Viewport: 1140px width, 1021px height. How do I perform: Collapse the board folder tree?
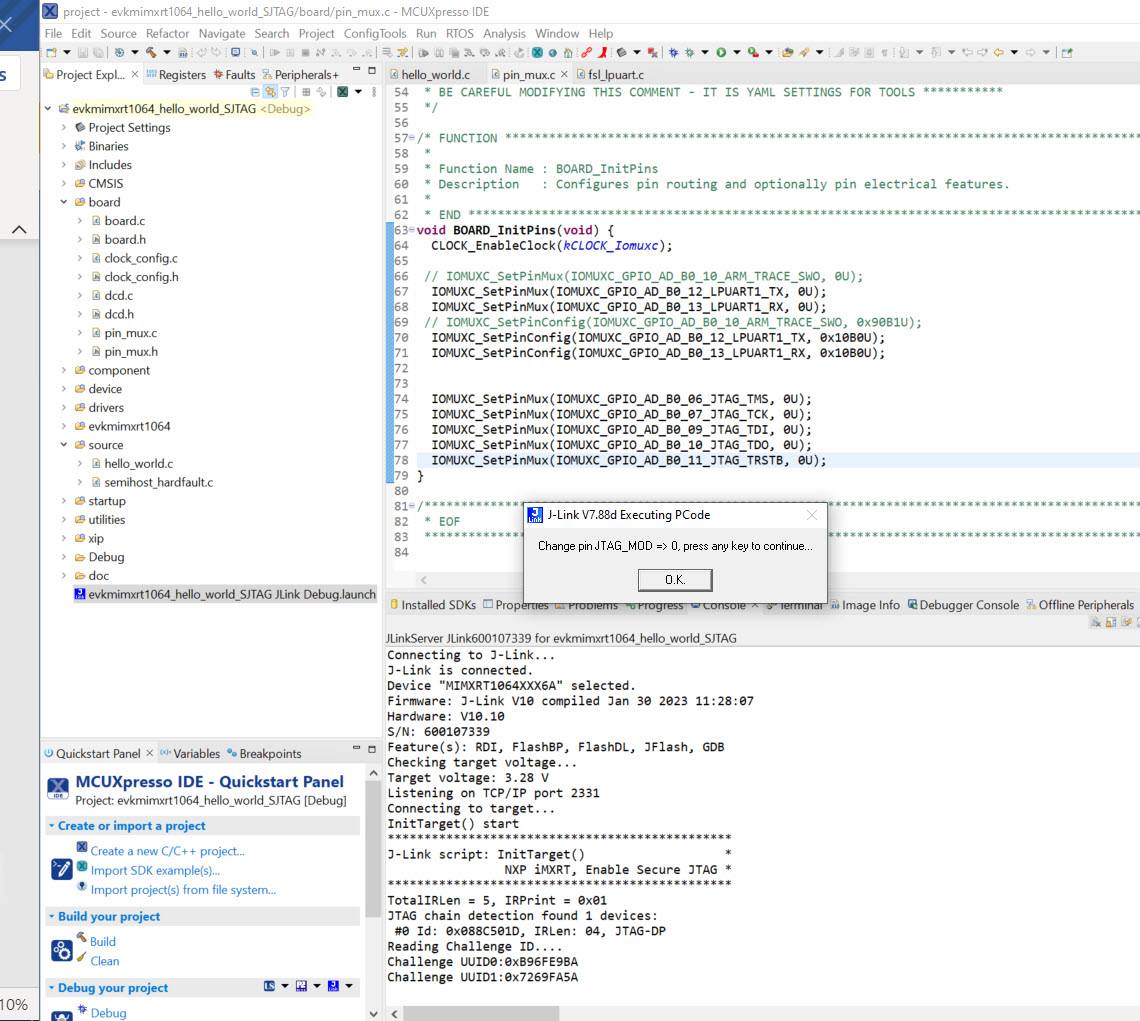point(63,202)
